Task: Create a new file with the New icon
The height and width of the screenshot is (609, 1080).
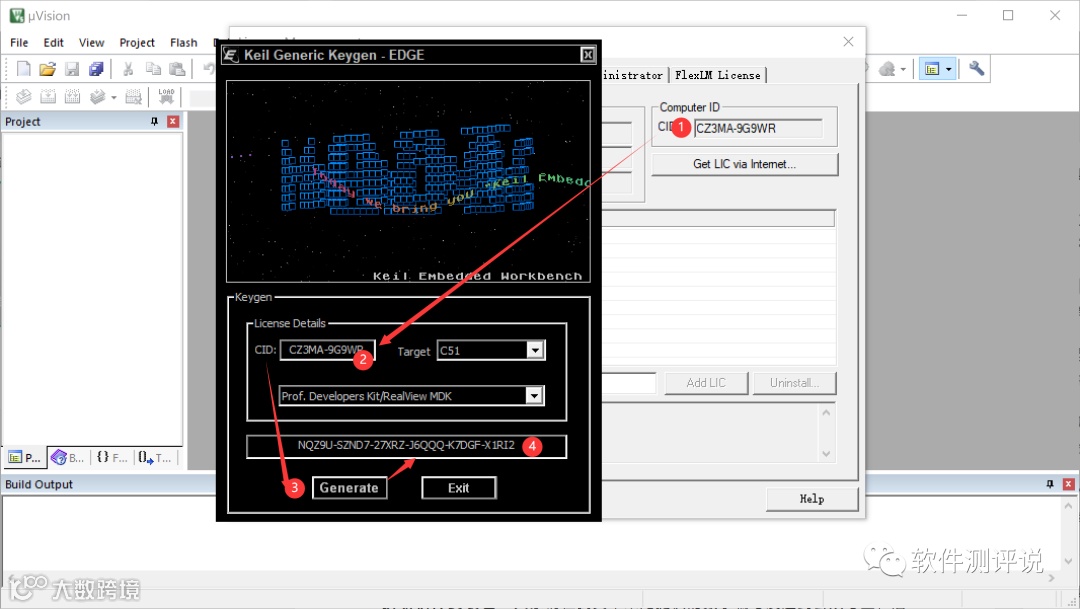Action: [x=23, y=68]
